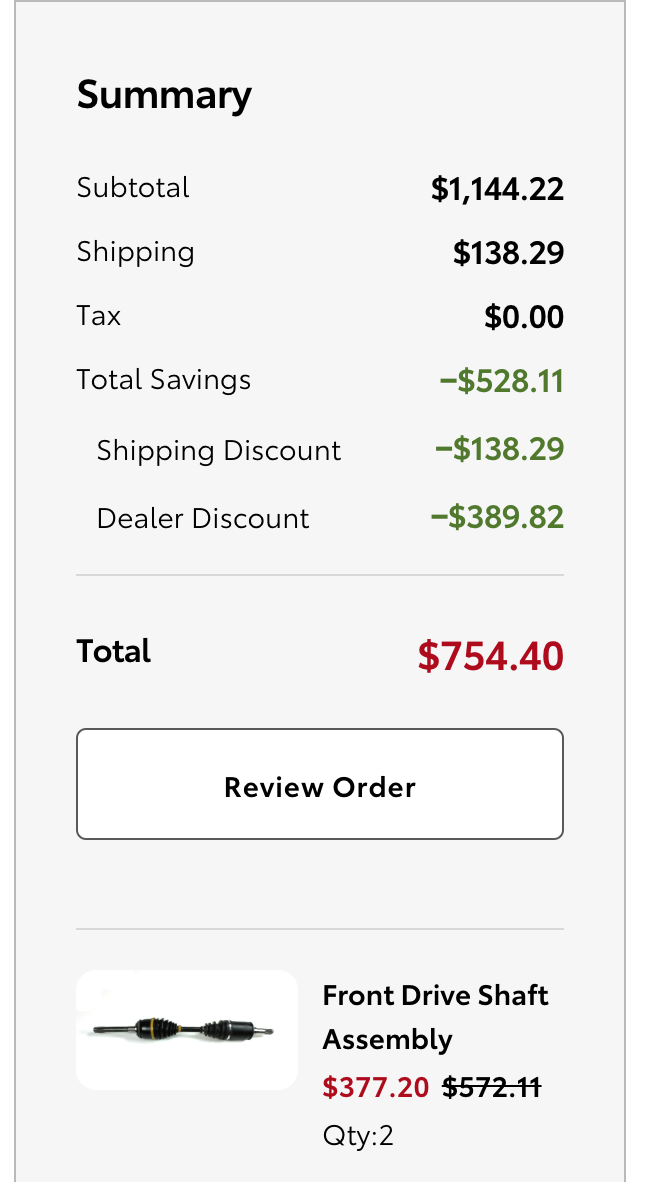This screenshot has height=1182, width=650.
Task: Click the Summary heading
Action: click(x=164, y=95)
